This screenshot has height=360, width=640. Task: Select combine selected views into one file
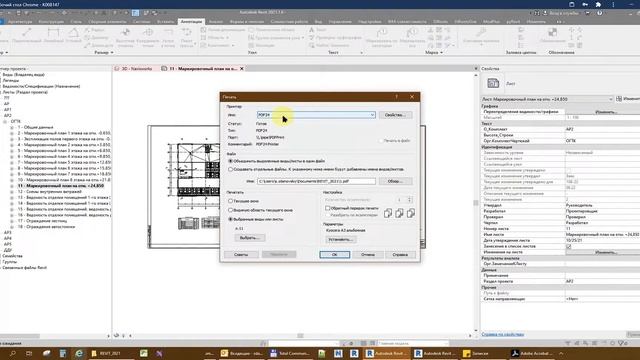[x=231, y=161]
